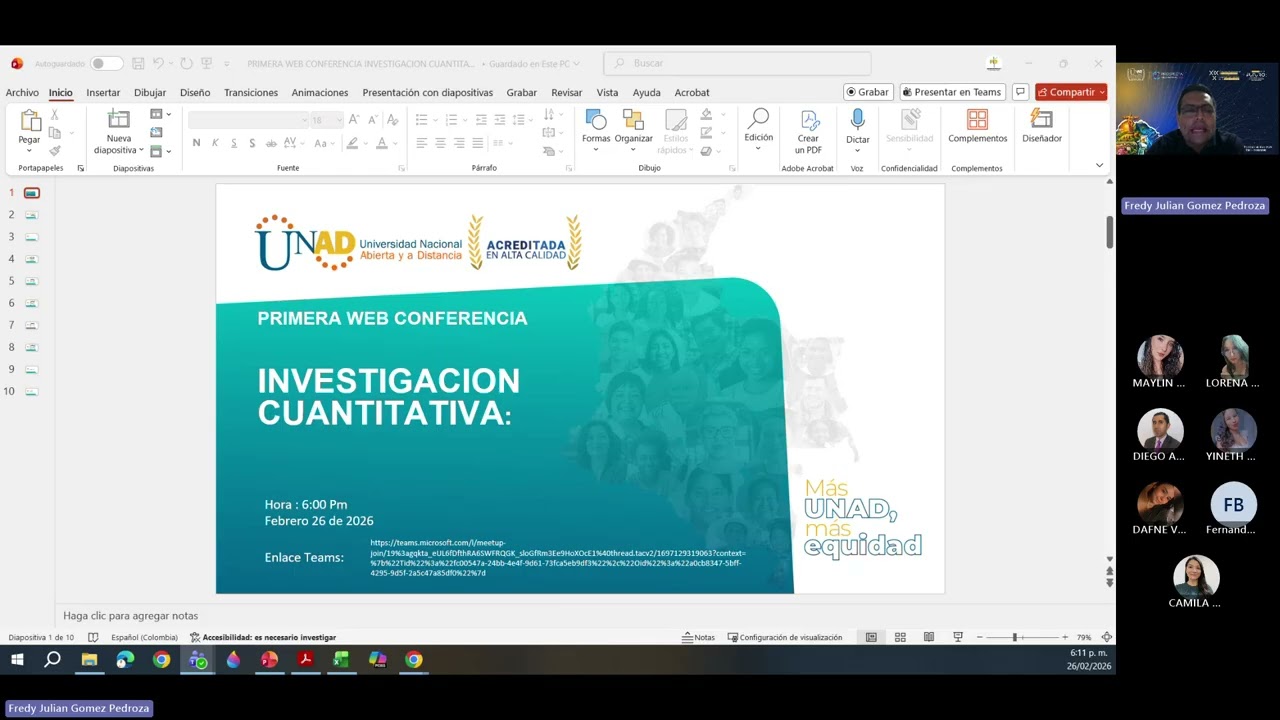The image size is (1280, 720).
Task: Click the comments speech bubble icon
Action: [x=1020, y=92]
